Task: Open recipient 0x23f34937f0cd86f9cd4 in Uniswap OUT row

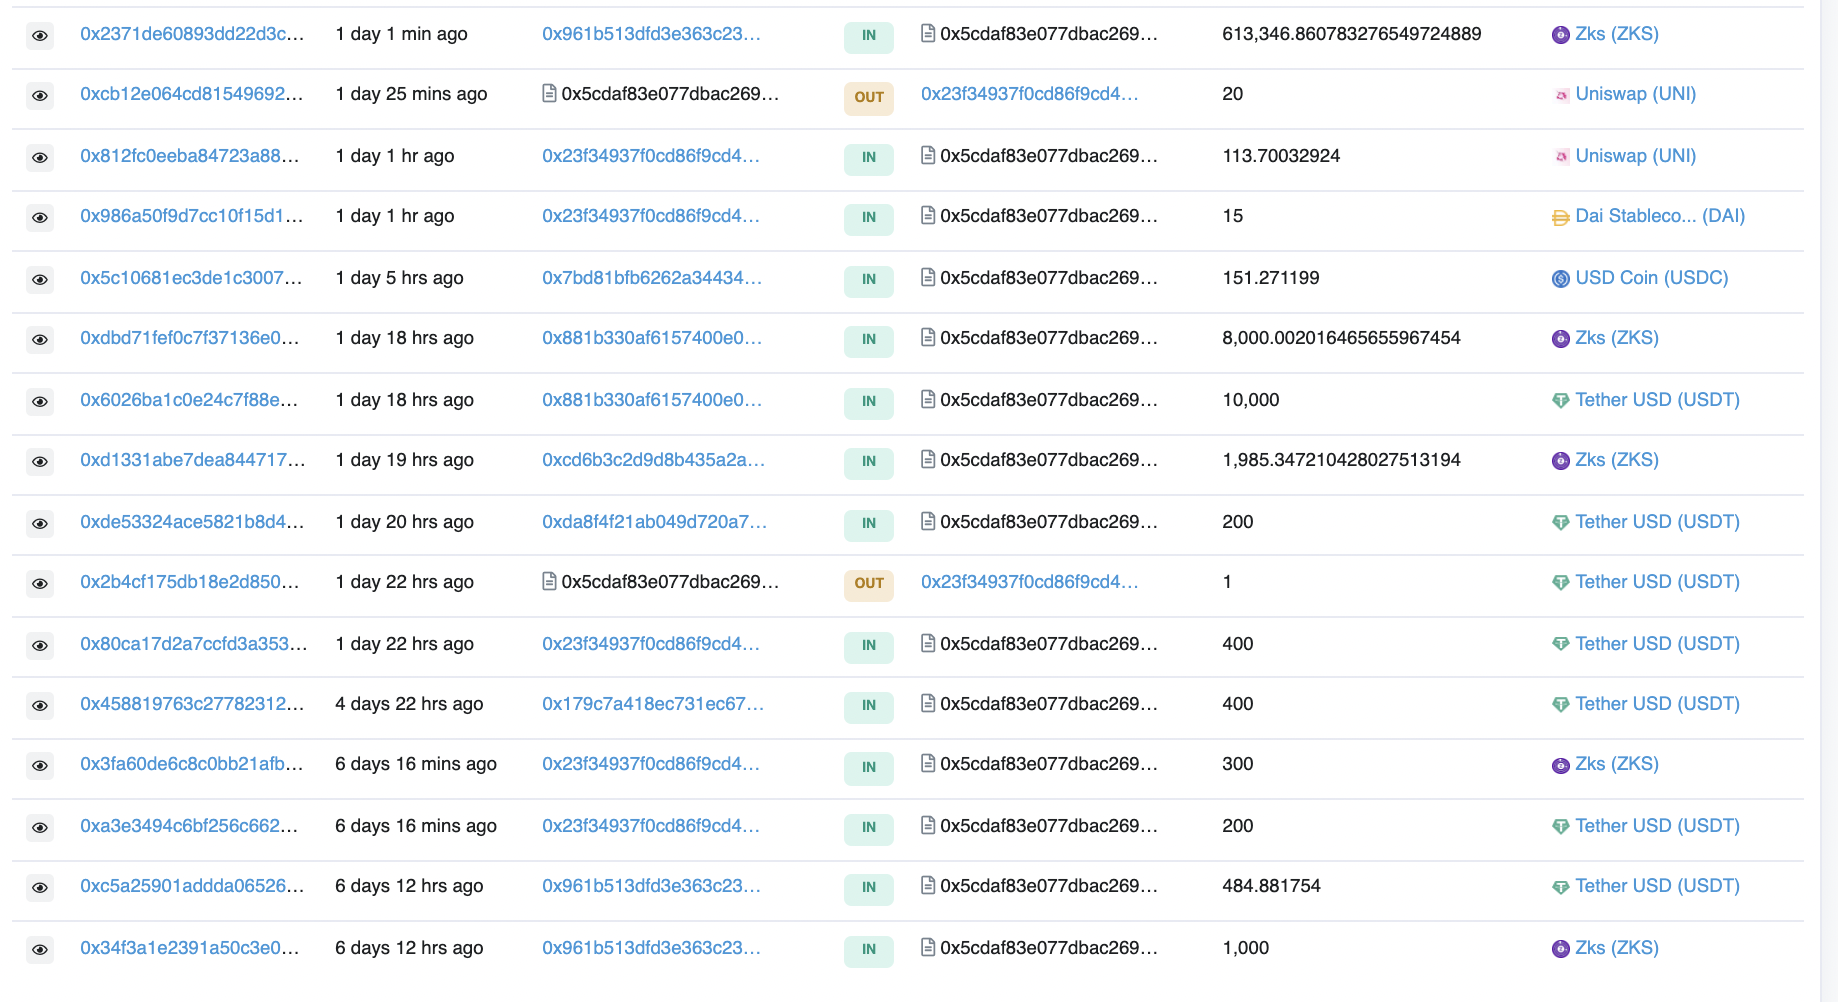Action: 1030,94
